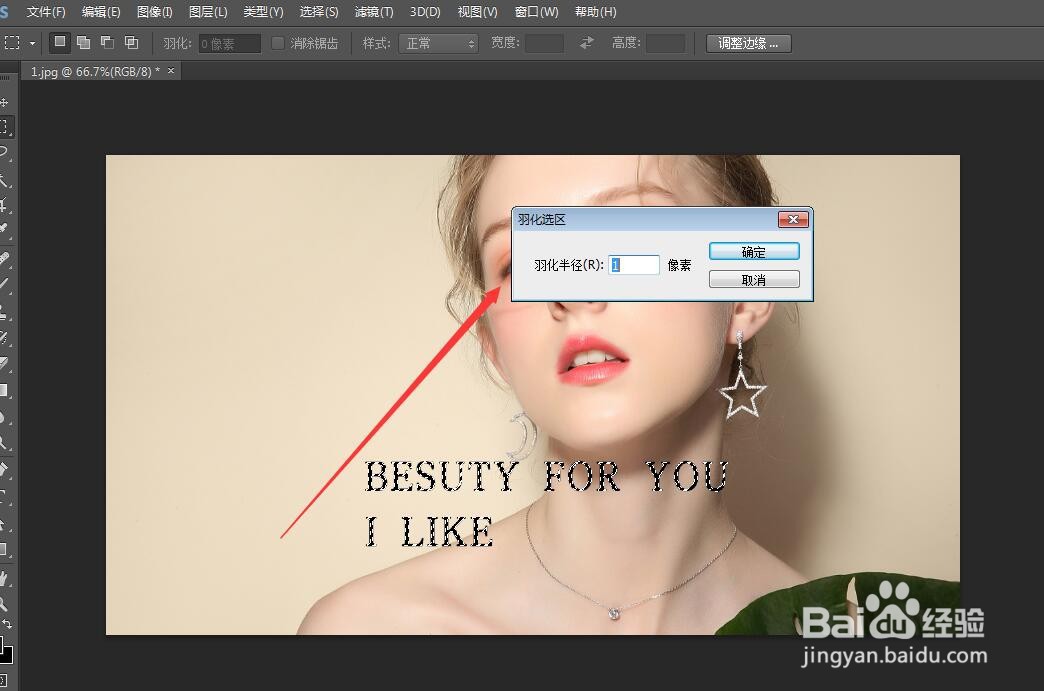Select the History Brush tool
This screenshot has width=1044, height=691.
[x=4, y=338]
